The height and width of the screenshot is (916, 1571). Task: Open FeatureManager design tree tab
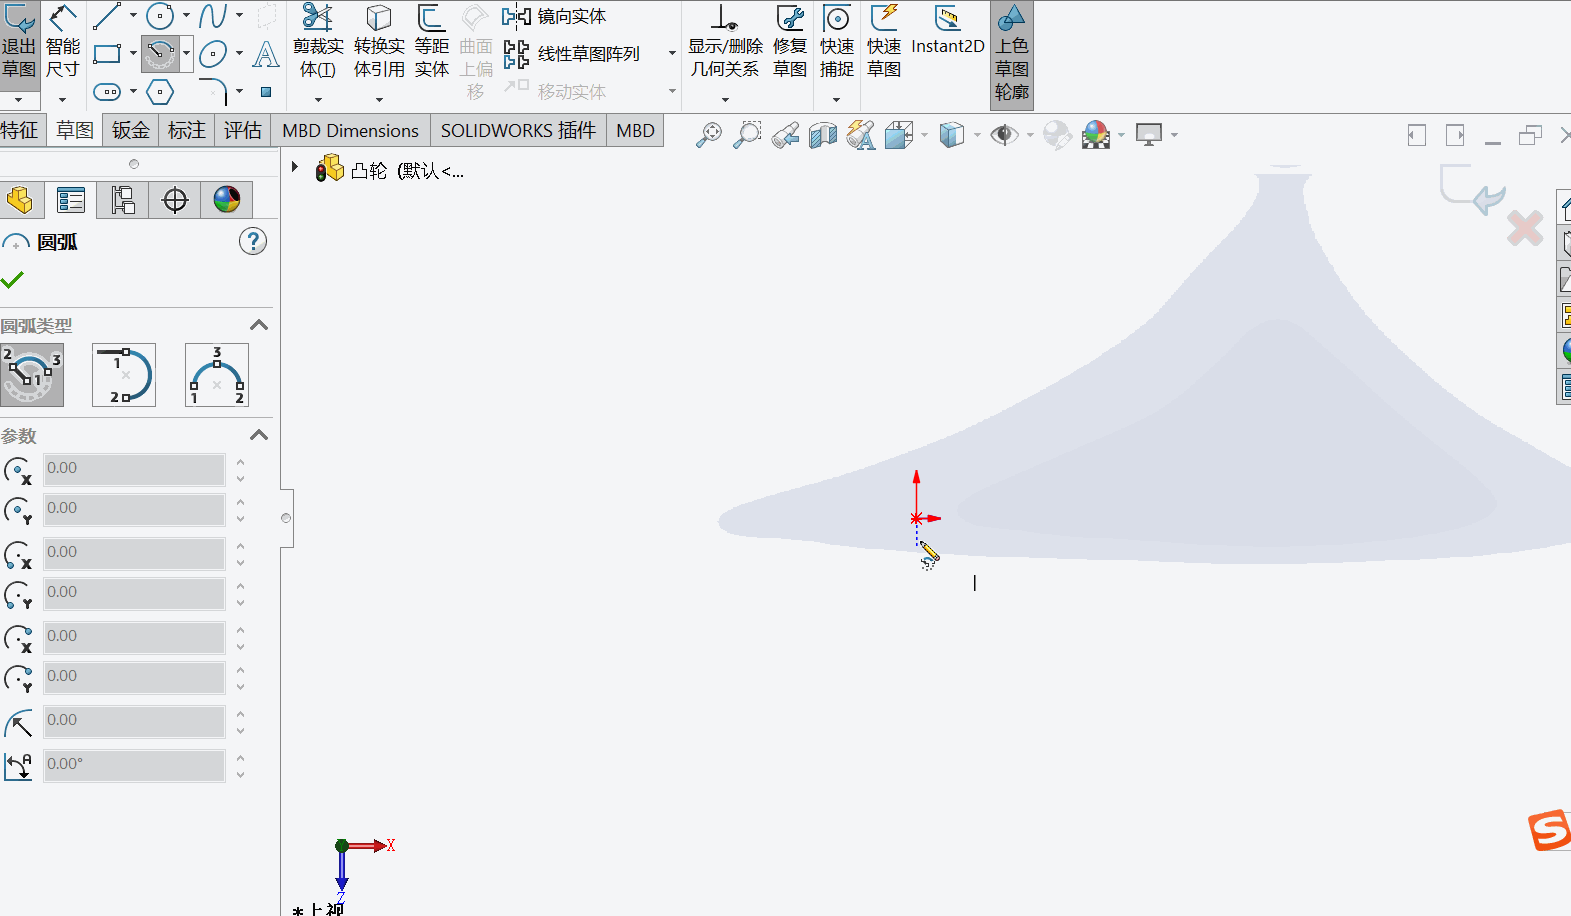coord(20,200)
